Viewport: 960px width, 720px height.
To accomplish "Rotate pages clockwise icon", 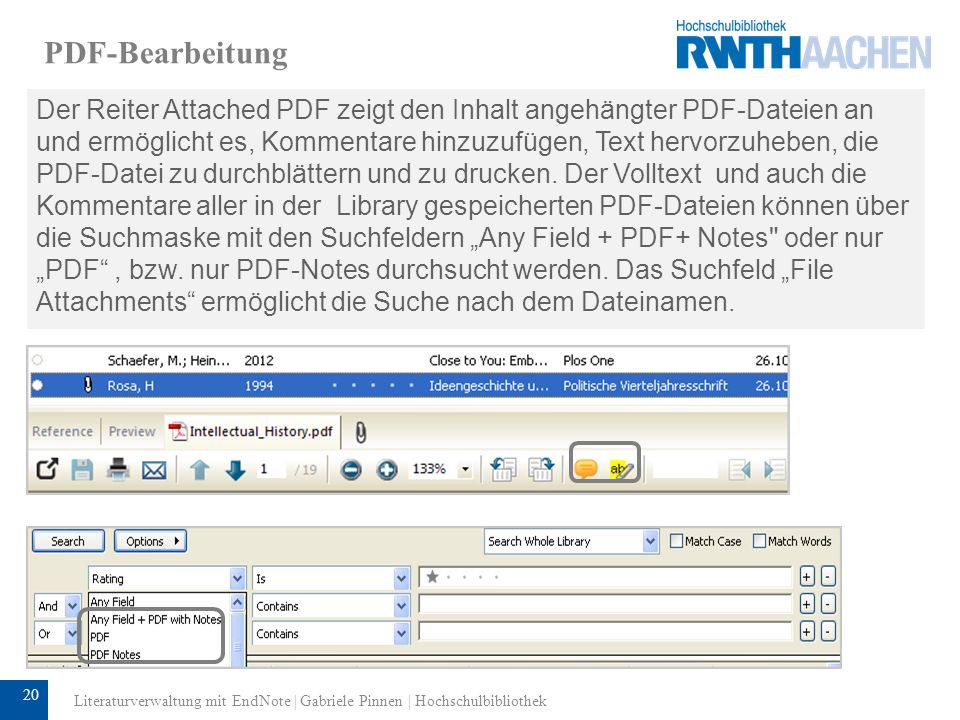I will pyautogui.click(x=541, y=470).
